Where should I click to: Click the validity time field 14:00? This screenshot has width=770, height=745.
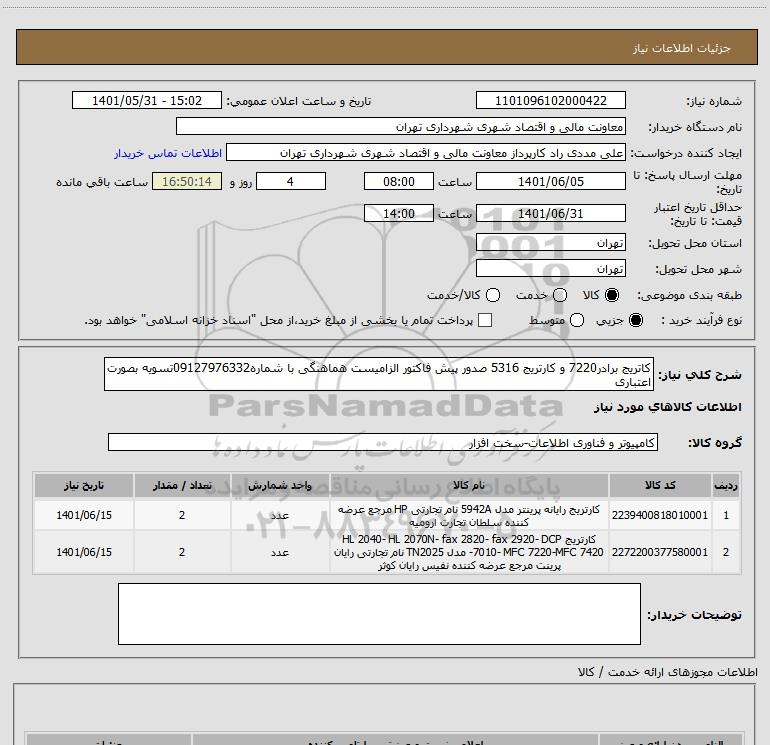(399, 214)
